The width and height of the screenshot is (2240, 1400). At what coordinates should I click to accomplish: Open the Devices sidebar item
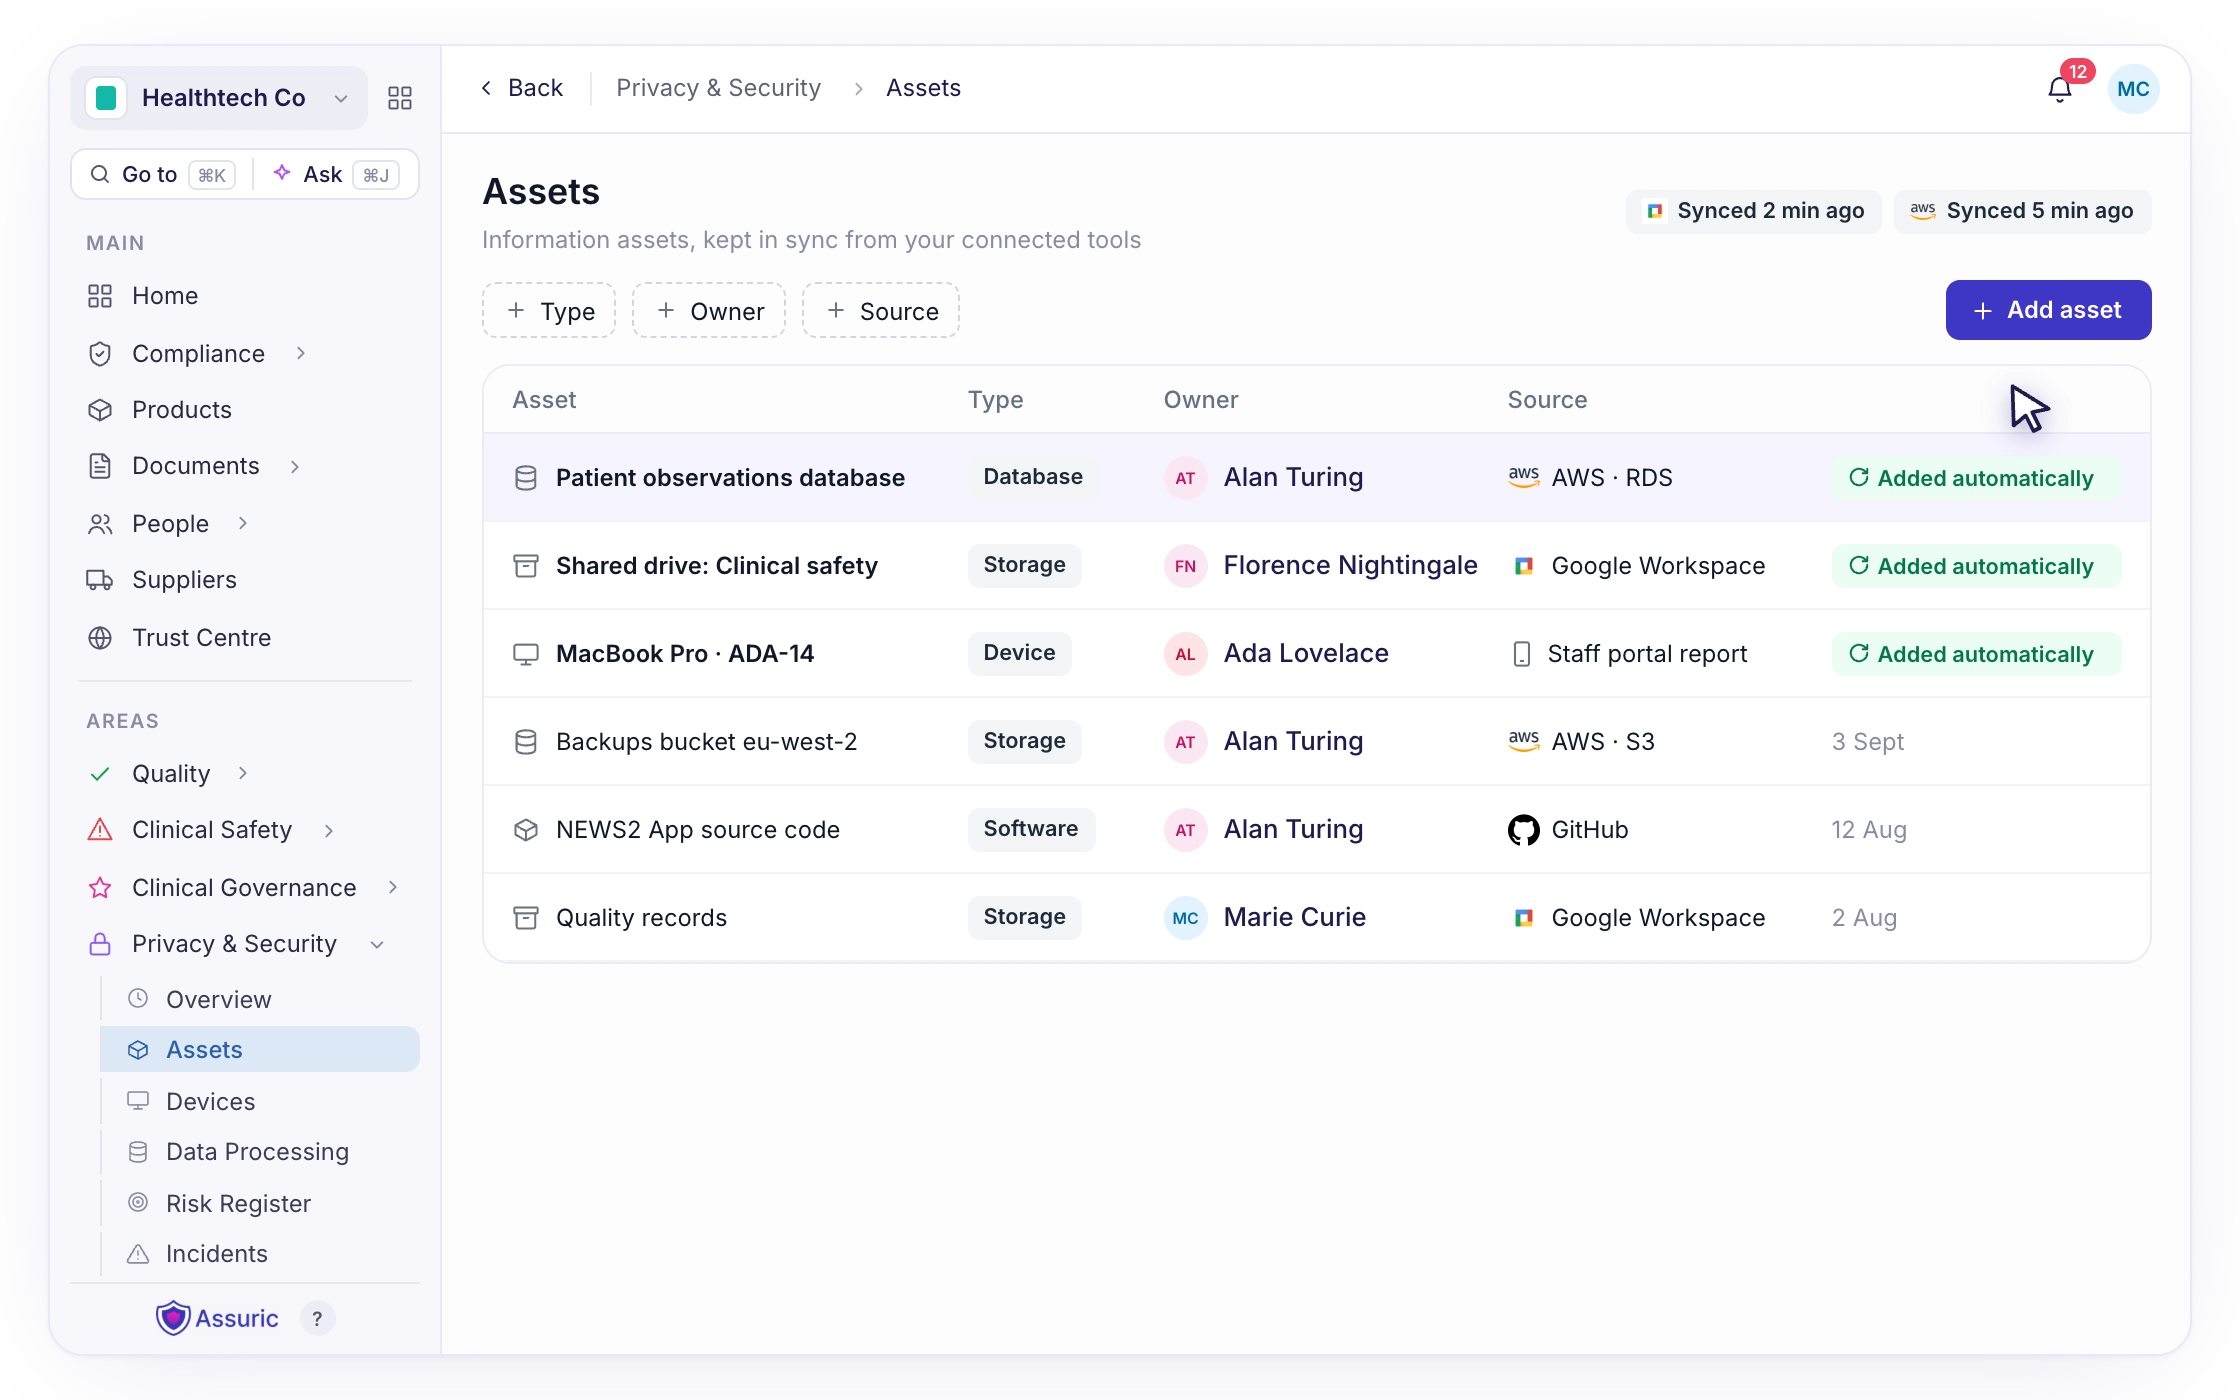260,1101
